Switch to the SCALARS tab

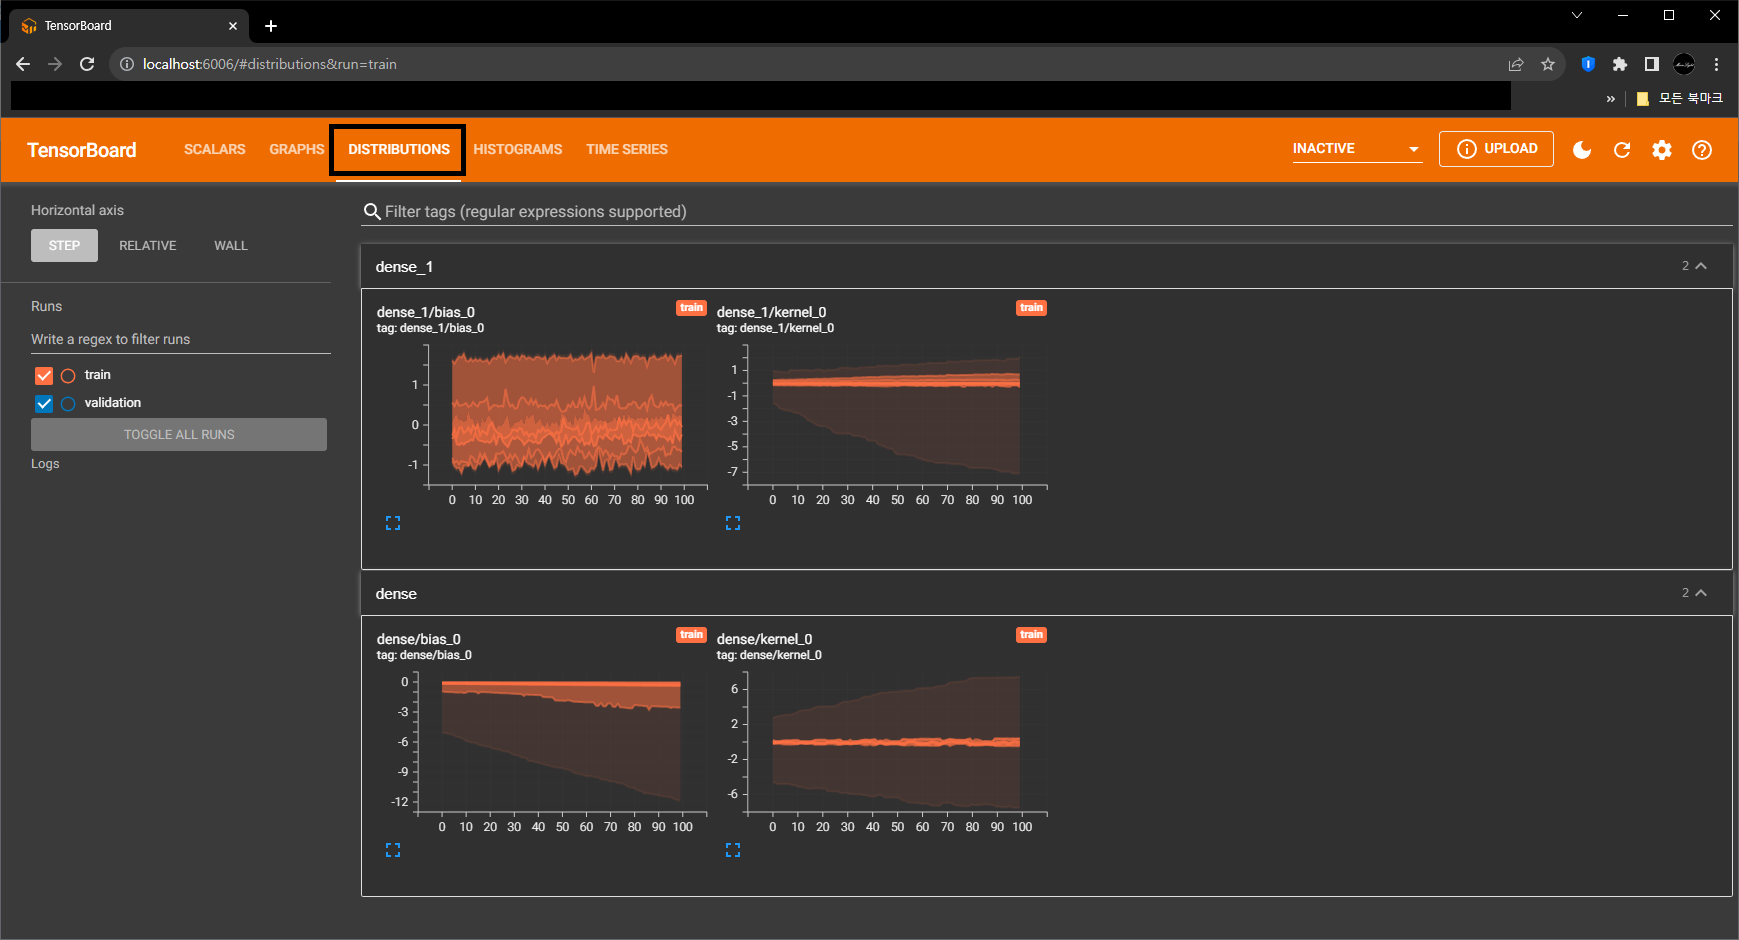(x=214, y=149)
